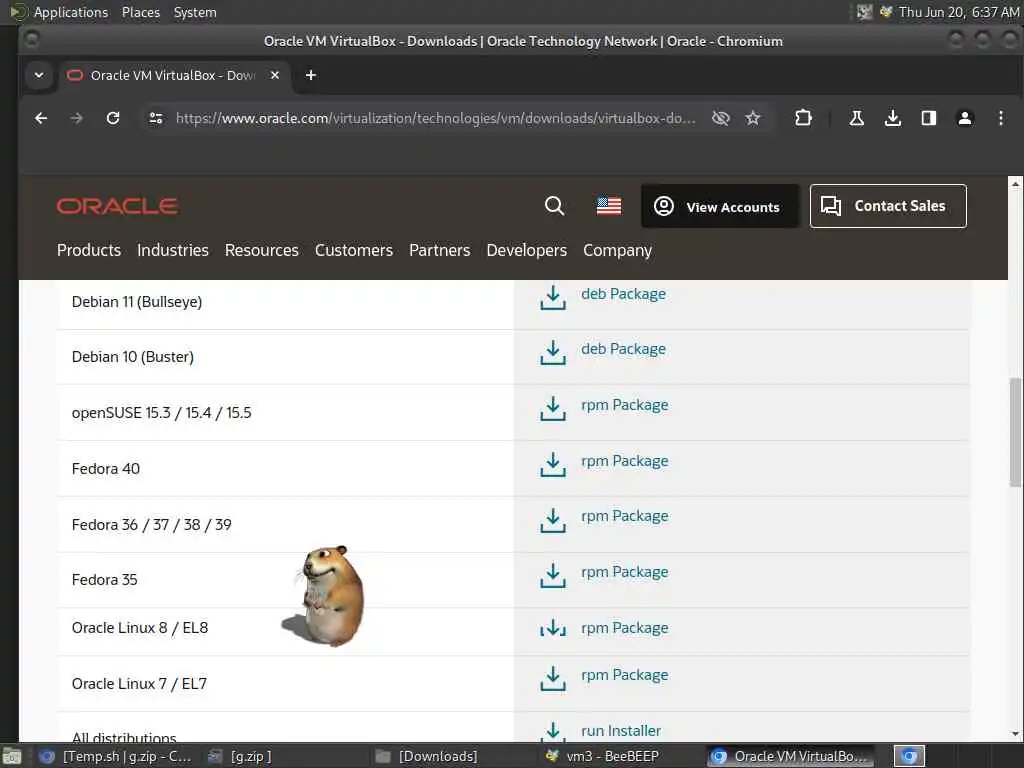1024x768 pixels.
Task: Select the Oracle VM VirtualBox tab
Action: click(172, 75)
